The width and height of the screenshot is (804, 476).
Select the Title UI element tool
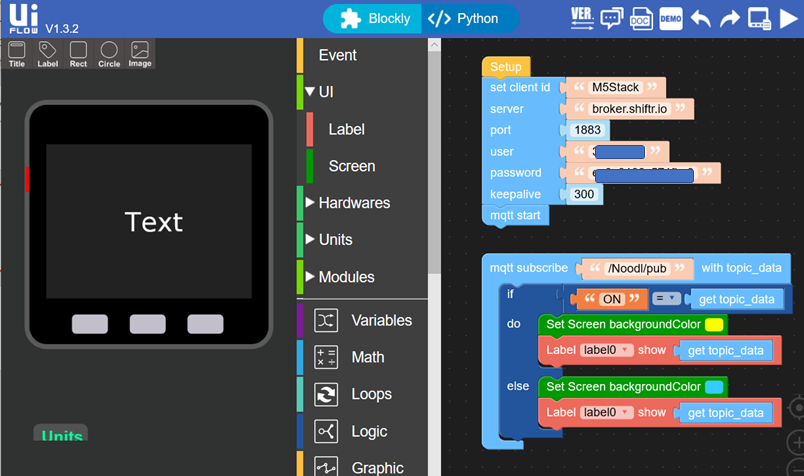point(17,54)
